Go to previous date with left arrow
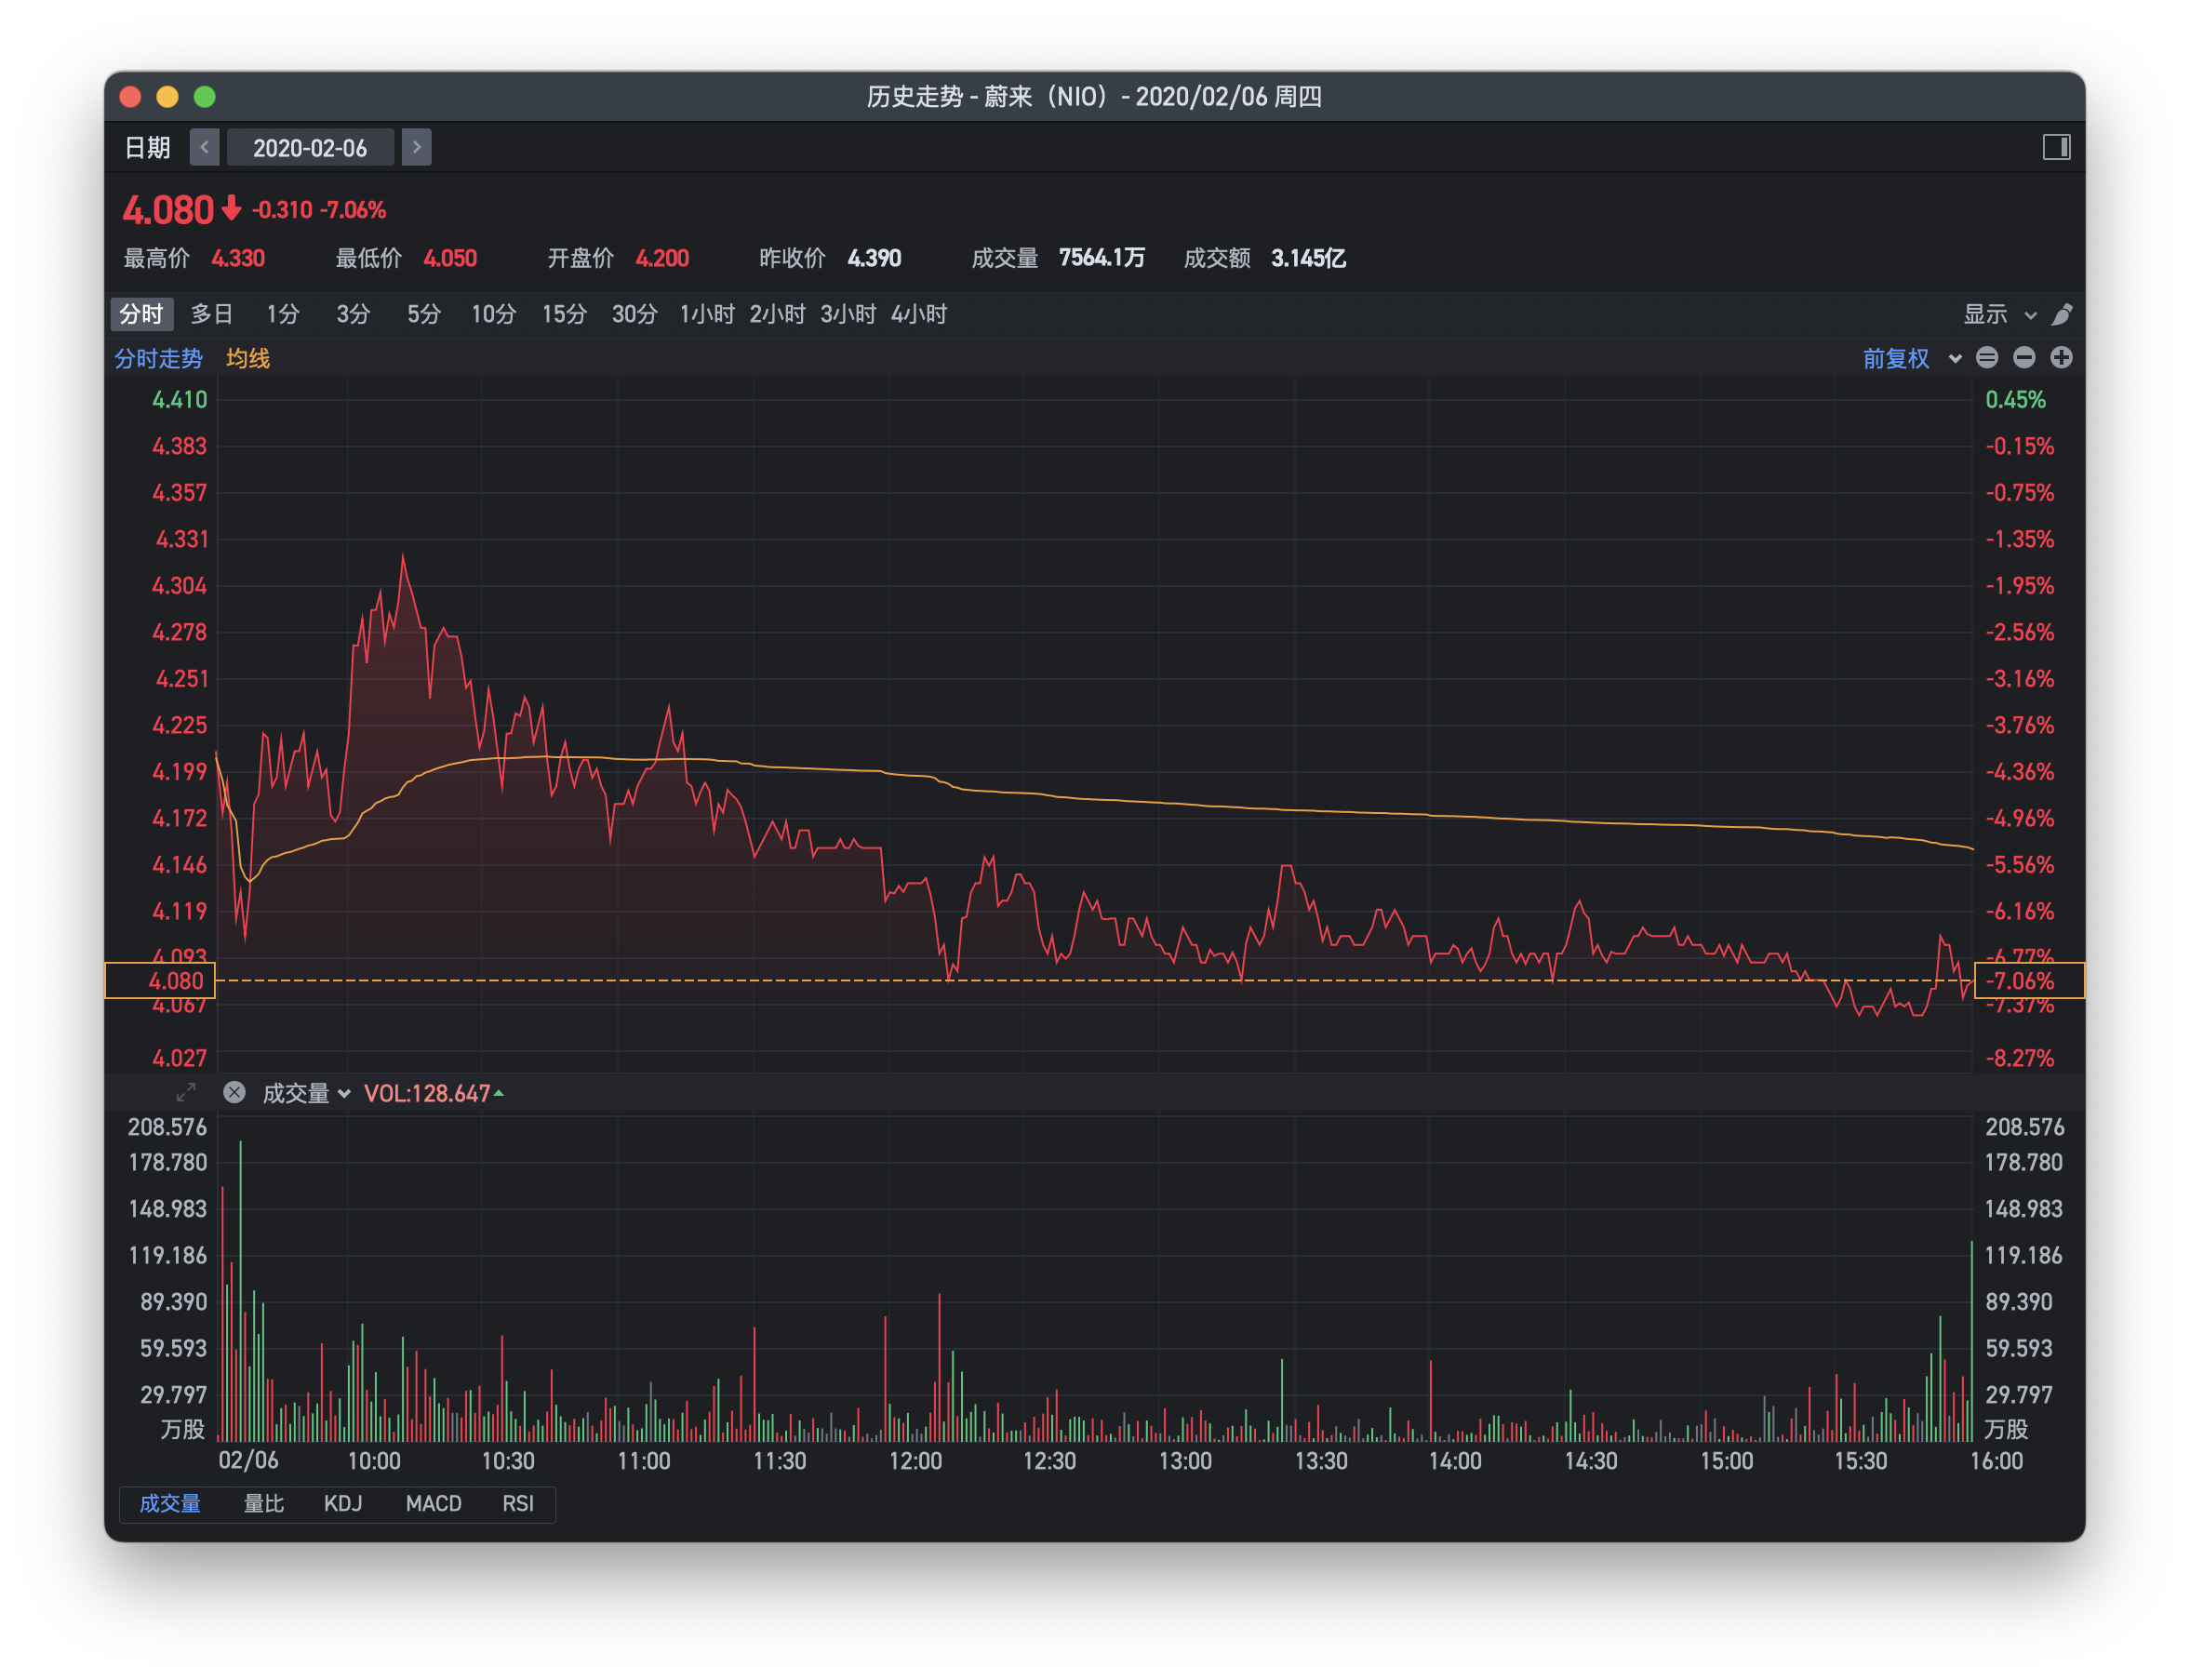 204,148
